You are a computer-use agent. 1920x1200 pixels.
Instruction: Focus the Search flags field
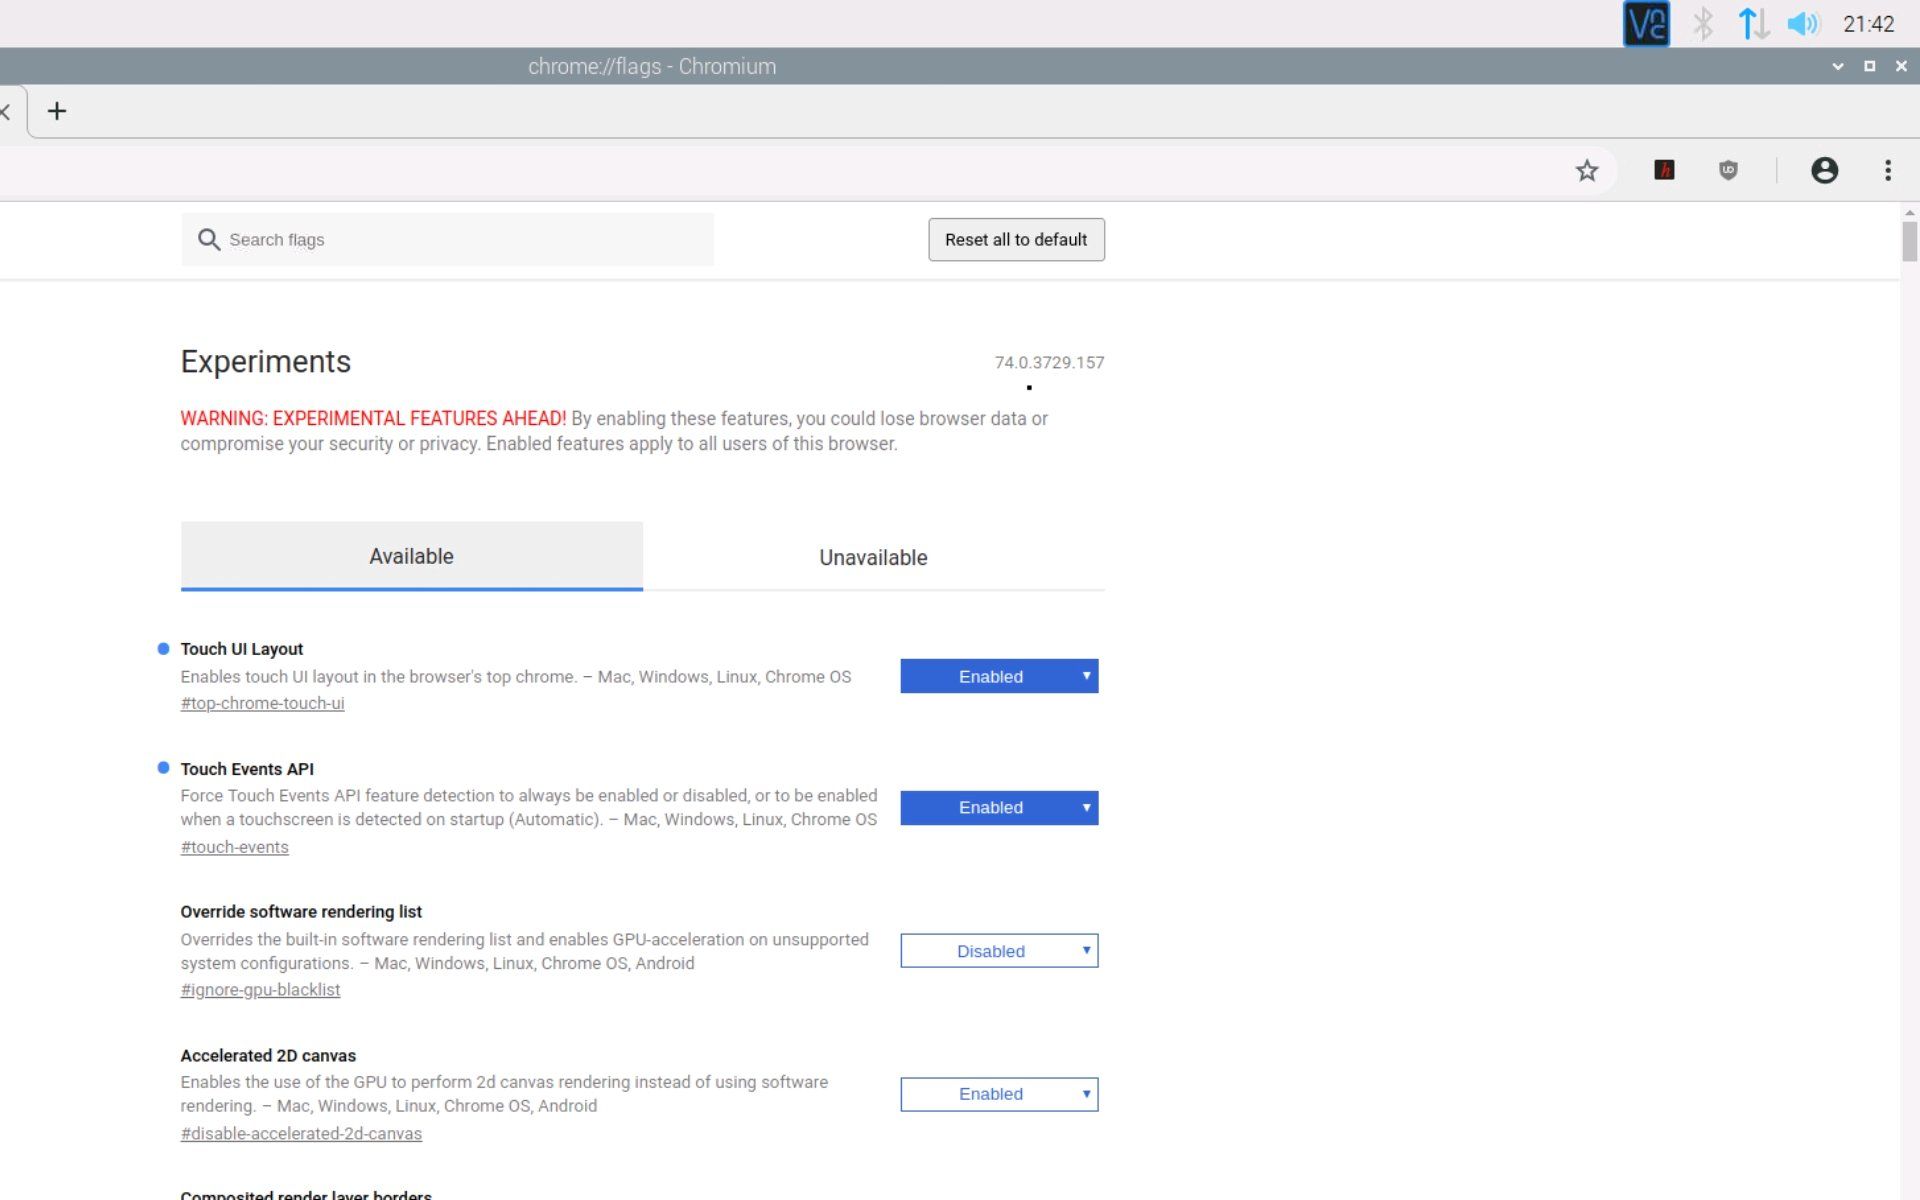coord(447,240)
